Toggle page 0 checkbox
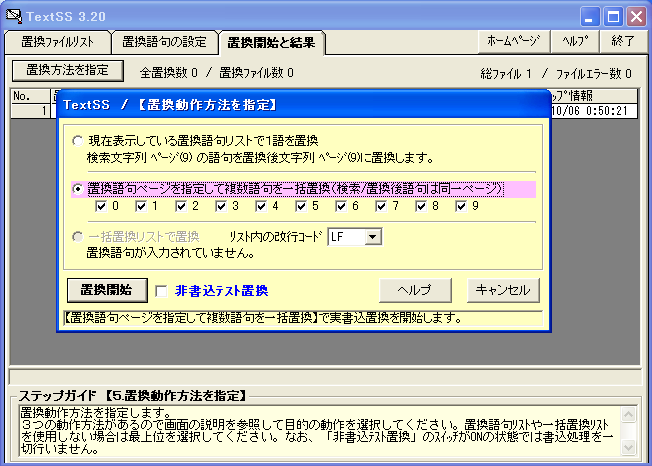 pyautogui.click(x=101, y=206)
